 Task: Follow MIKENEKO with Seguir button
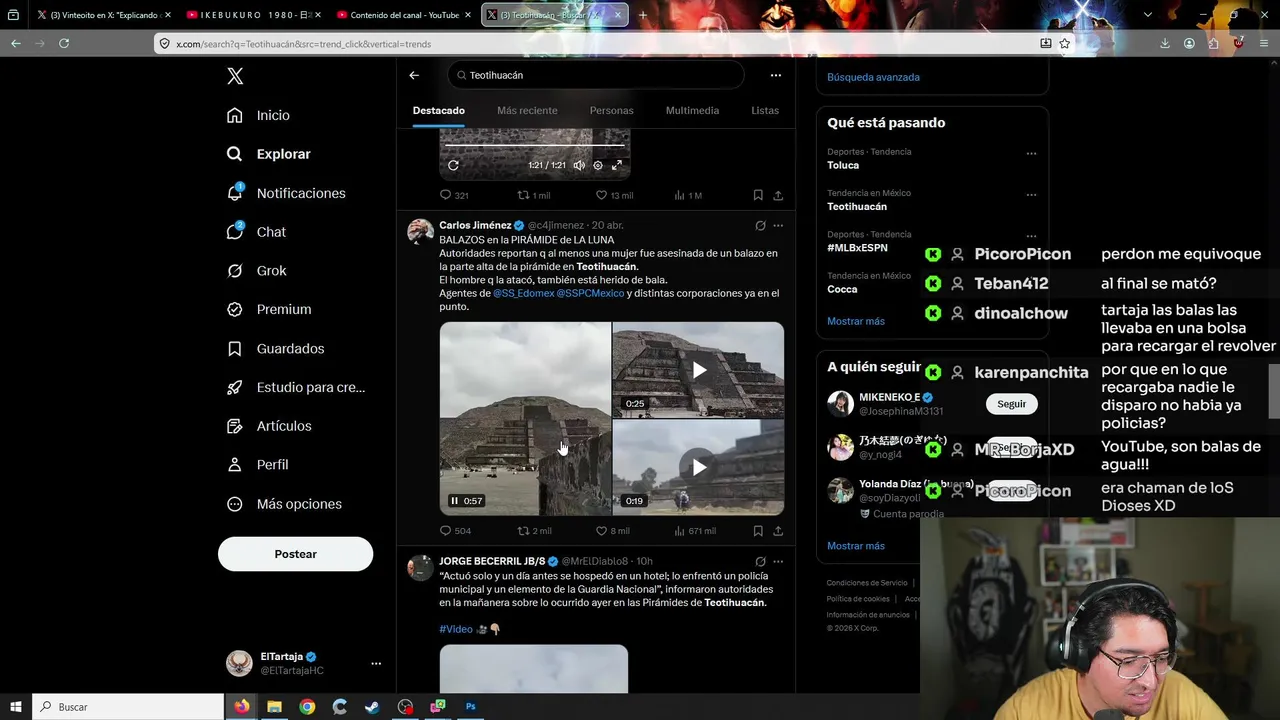(1011, 404)
